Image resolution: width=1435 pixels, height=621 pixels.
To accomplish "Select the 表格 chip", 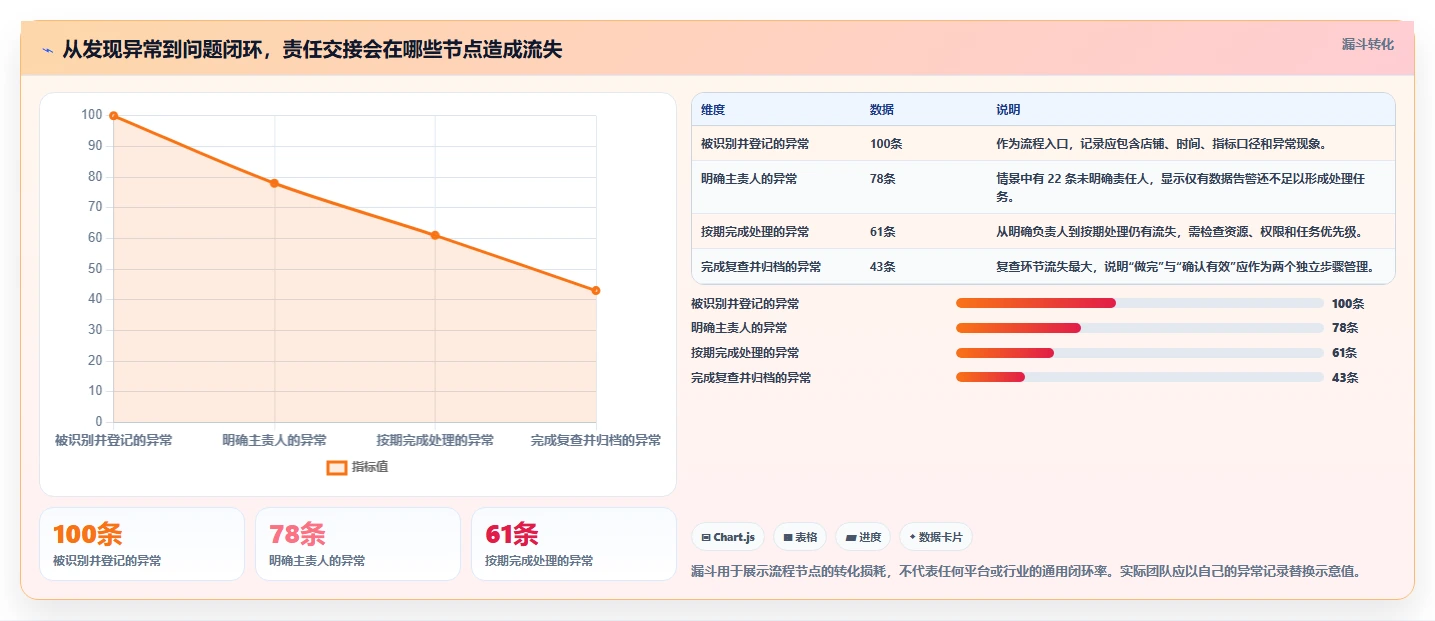I will (800, 537).
